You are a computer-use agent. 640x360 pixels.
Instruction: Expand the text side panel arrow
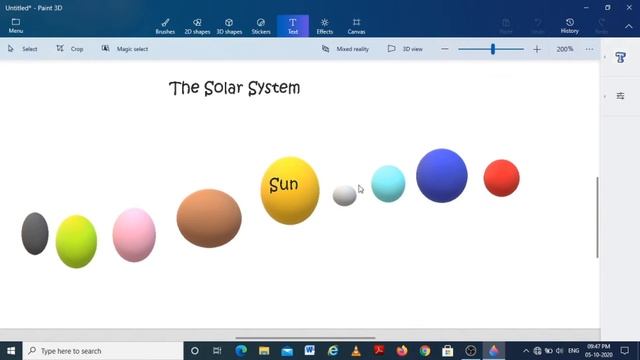pyautogui.click(x=605, y=58)
